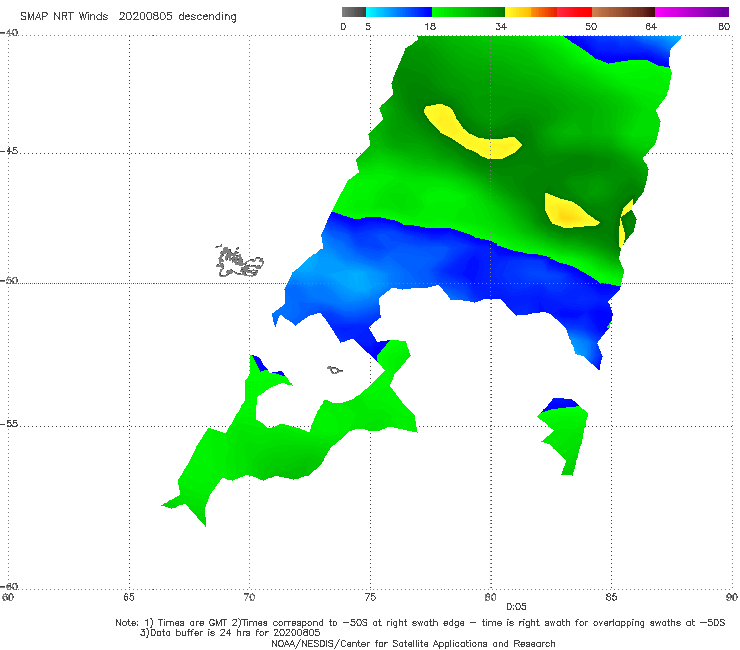Click the colorbar tick label "64"
Screen dimensions: 740x650
(651, 26)
